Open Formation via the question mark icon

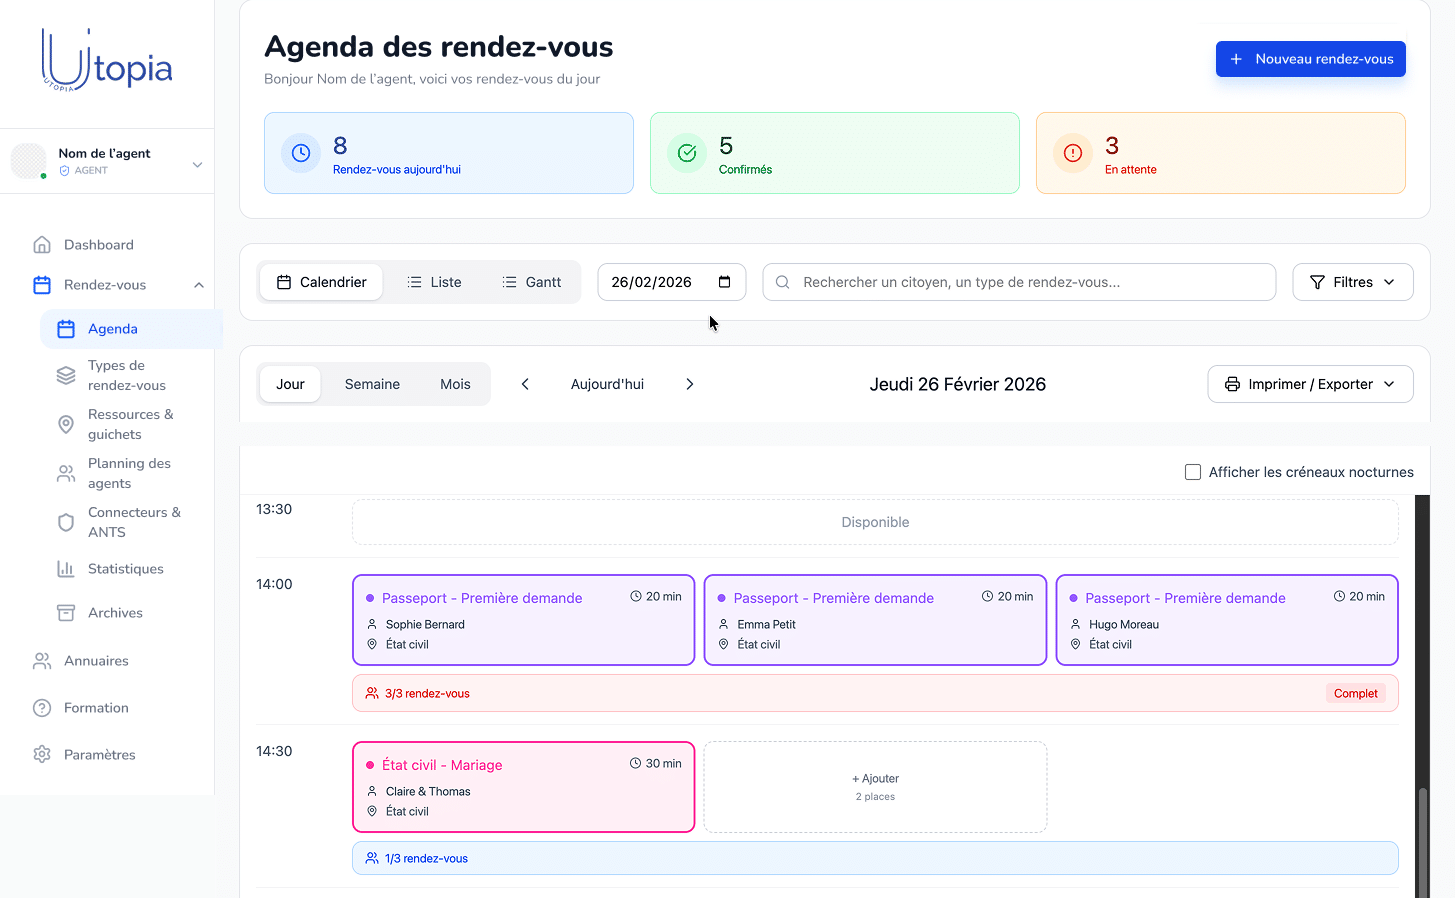[41, 707]
